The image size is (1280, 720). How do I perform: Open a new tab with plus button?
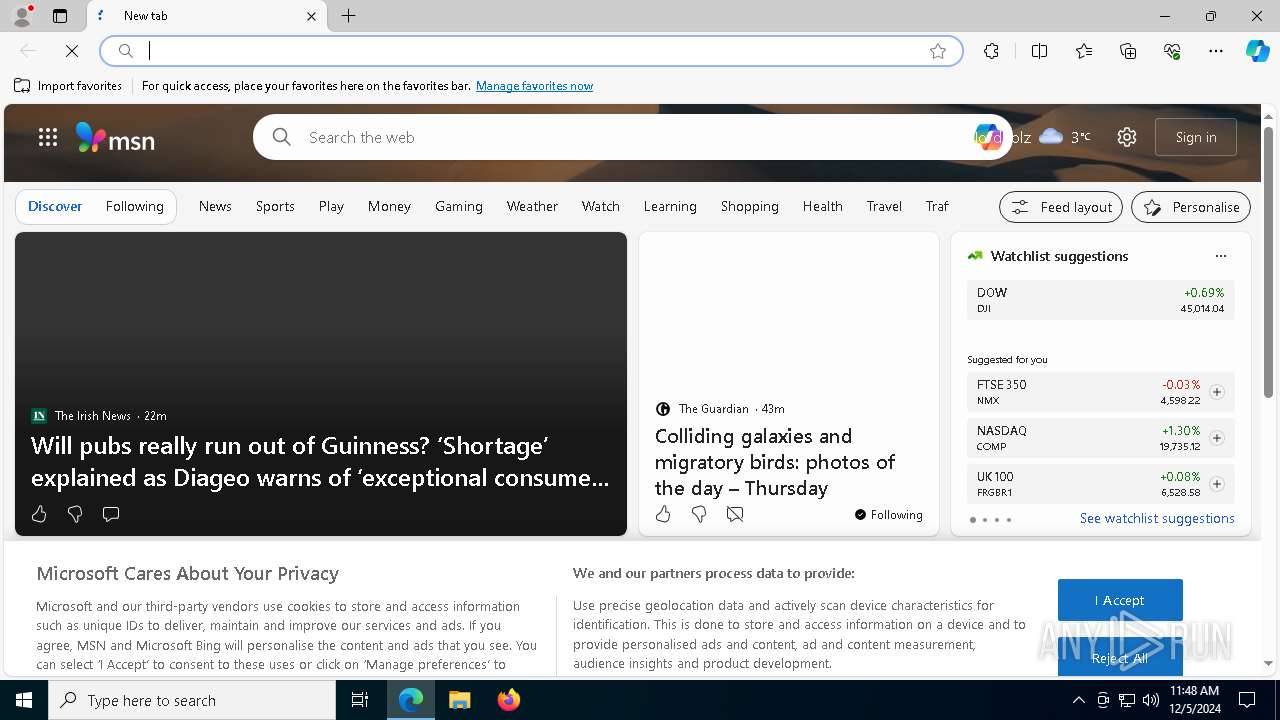tap(348, 16)
